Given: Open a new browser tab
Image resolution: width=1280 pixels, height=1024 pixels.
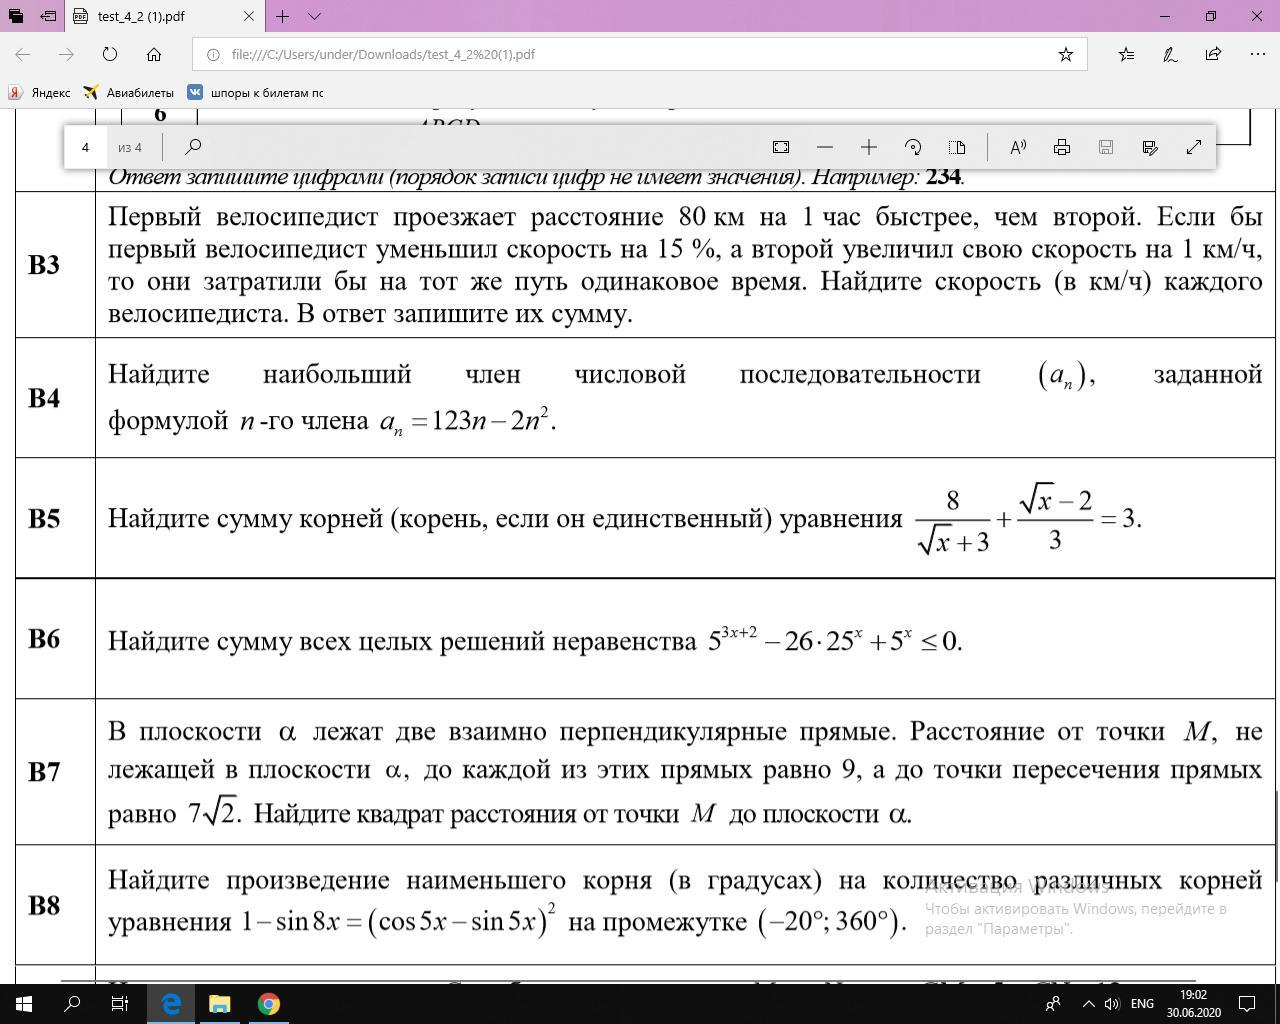Looking at the screenshot, I should click(x=283, y=16).
